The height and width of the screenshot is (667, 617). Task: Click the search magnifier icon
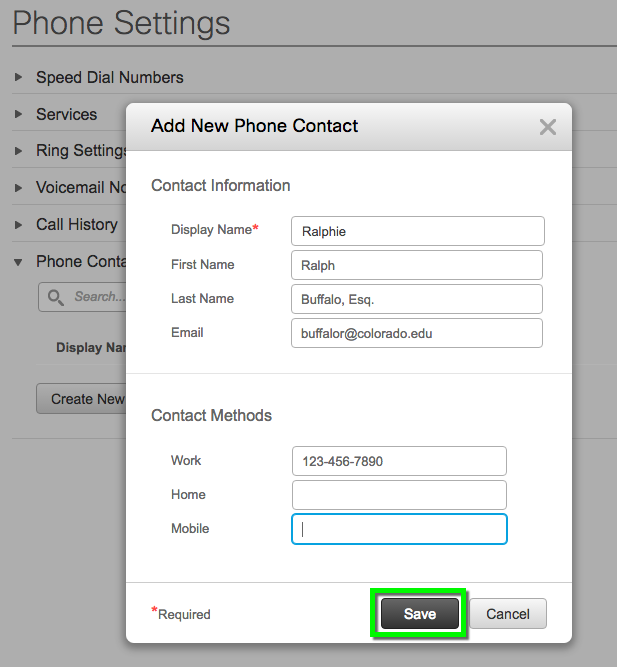point(55,297)
